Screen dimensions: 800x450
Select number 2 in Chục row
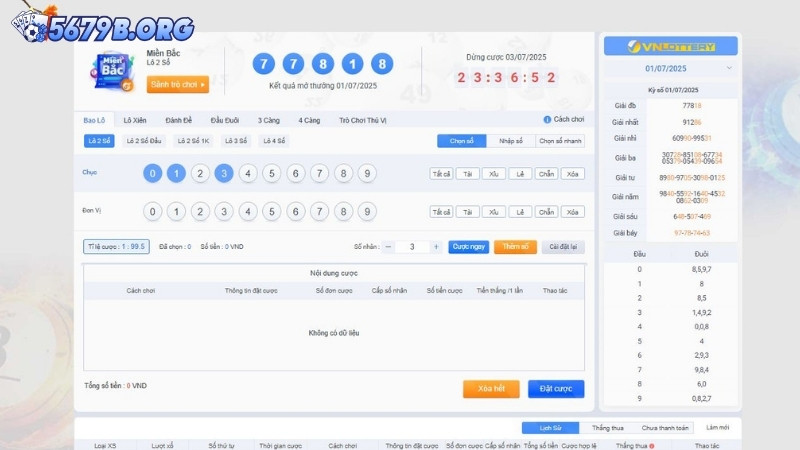pos(200,173)
